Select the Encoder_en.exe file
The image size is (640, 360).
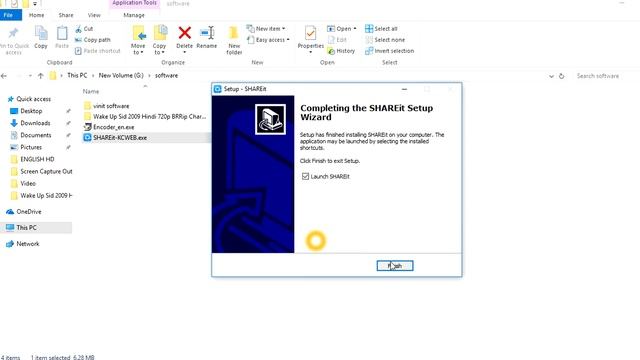pos(109,127)
